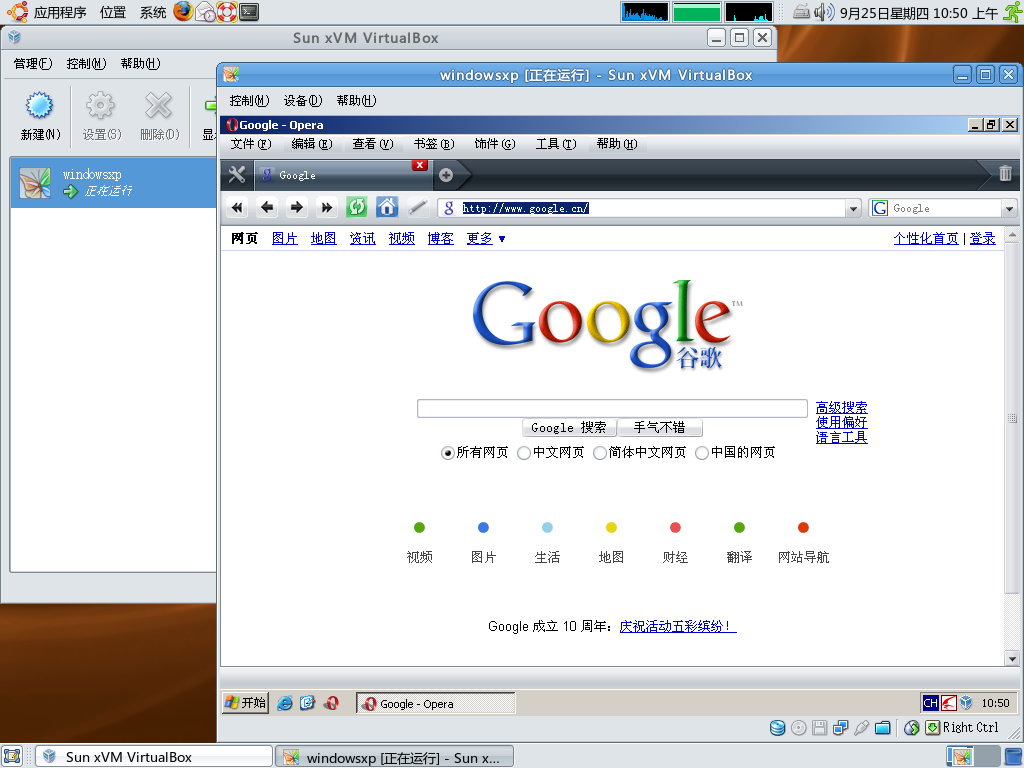The height and width of the screenshot is (768, 1024).
Task: Click the wand (password) icon in Opera toolbar
Action: 417,208
